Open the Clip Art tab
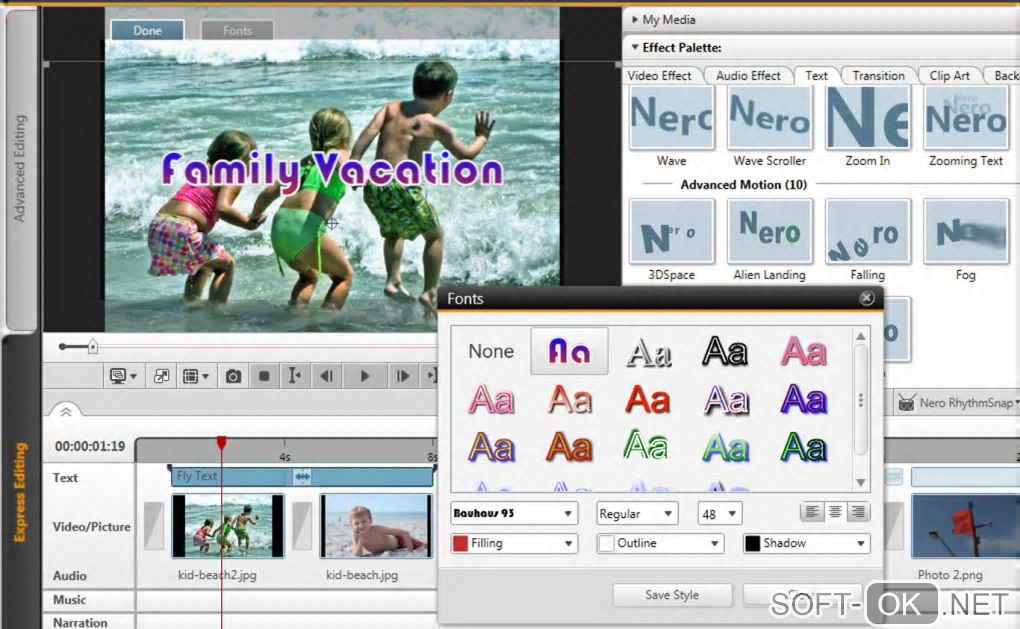The width and height of the screenshot is (1020, 629). (949, 75)
